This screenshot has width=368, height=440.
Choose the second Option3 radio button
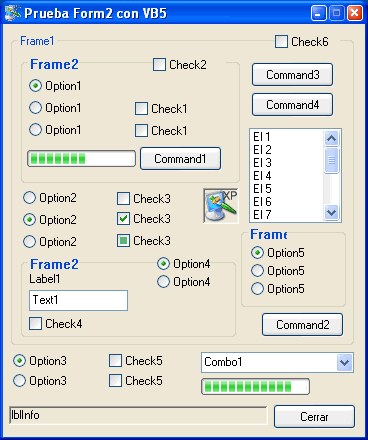pos(19,380)
